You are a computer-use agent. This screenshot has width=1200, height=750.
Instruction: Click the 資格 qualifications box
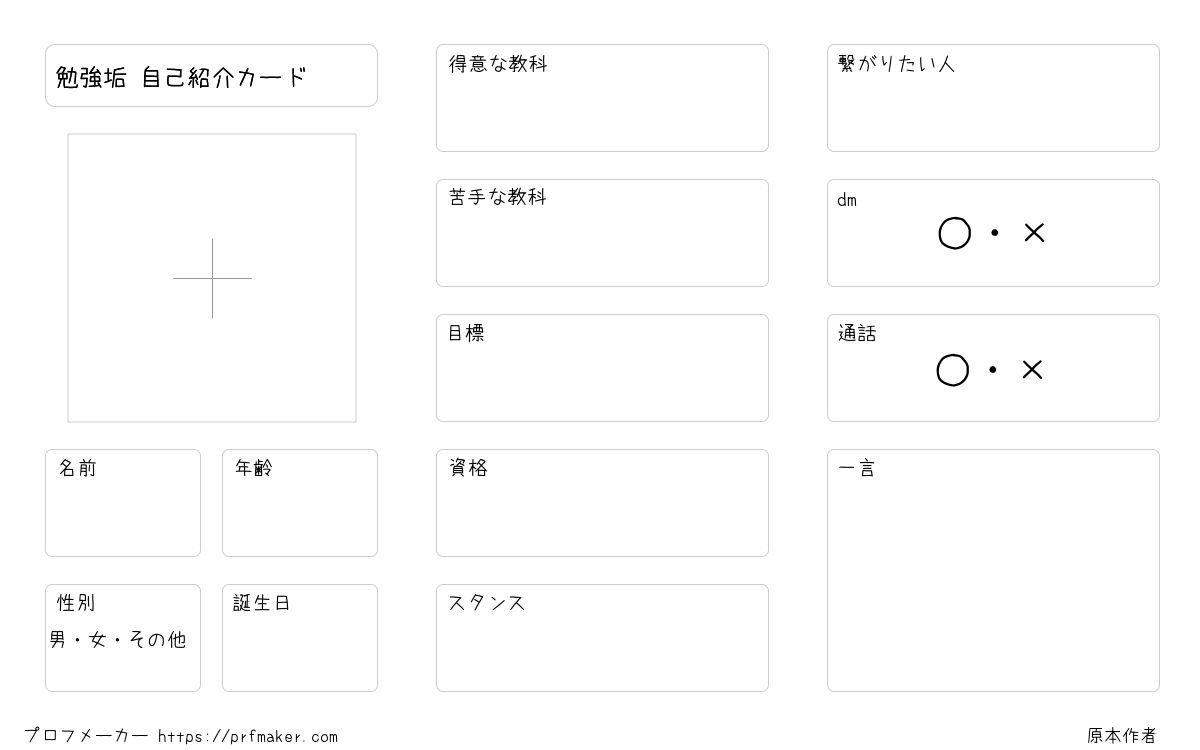(602, 503)
